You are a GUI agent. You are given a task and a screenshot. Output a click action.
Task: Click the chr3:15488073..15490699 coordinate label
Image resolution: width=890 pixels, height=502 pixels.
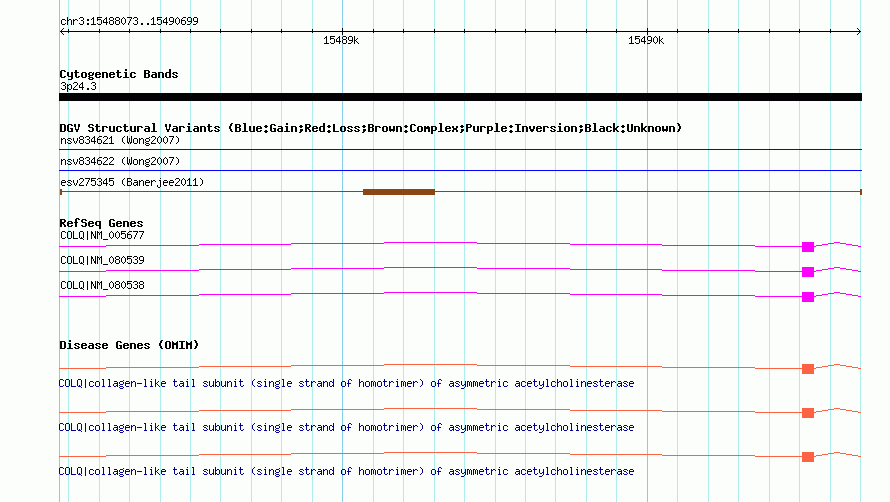pos(129,21)
